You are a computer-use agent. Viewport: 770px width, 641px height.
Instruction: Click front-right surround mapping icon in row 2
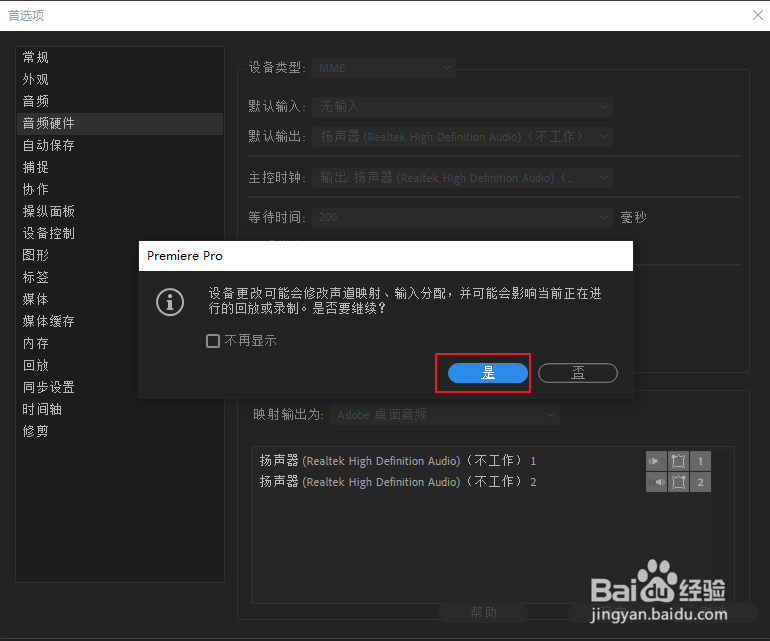click(678, 482)
